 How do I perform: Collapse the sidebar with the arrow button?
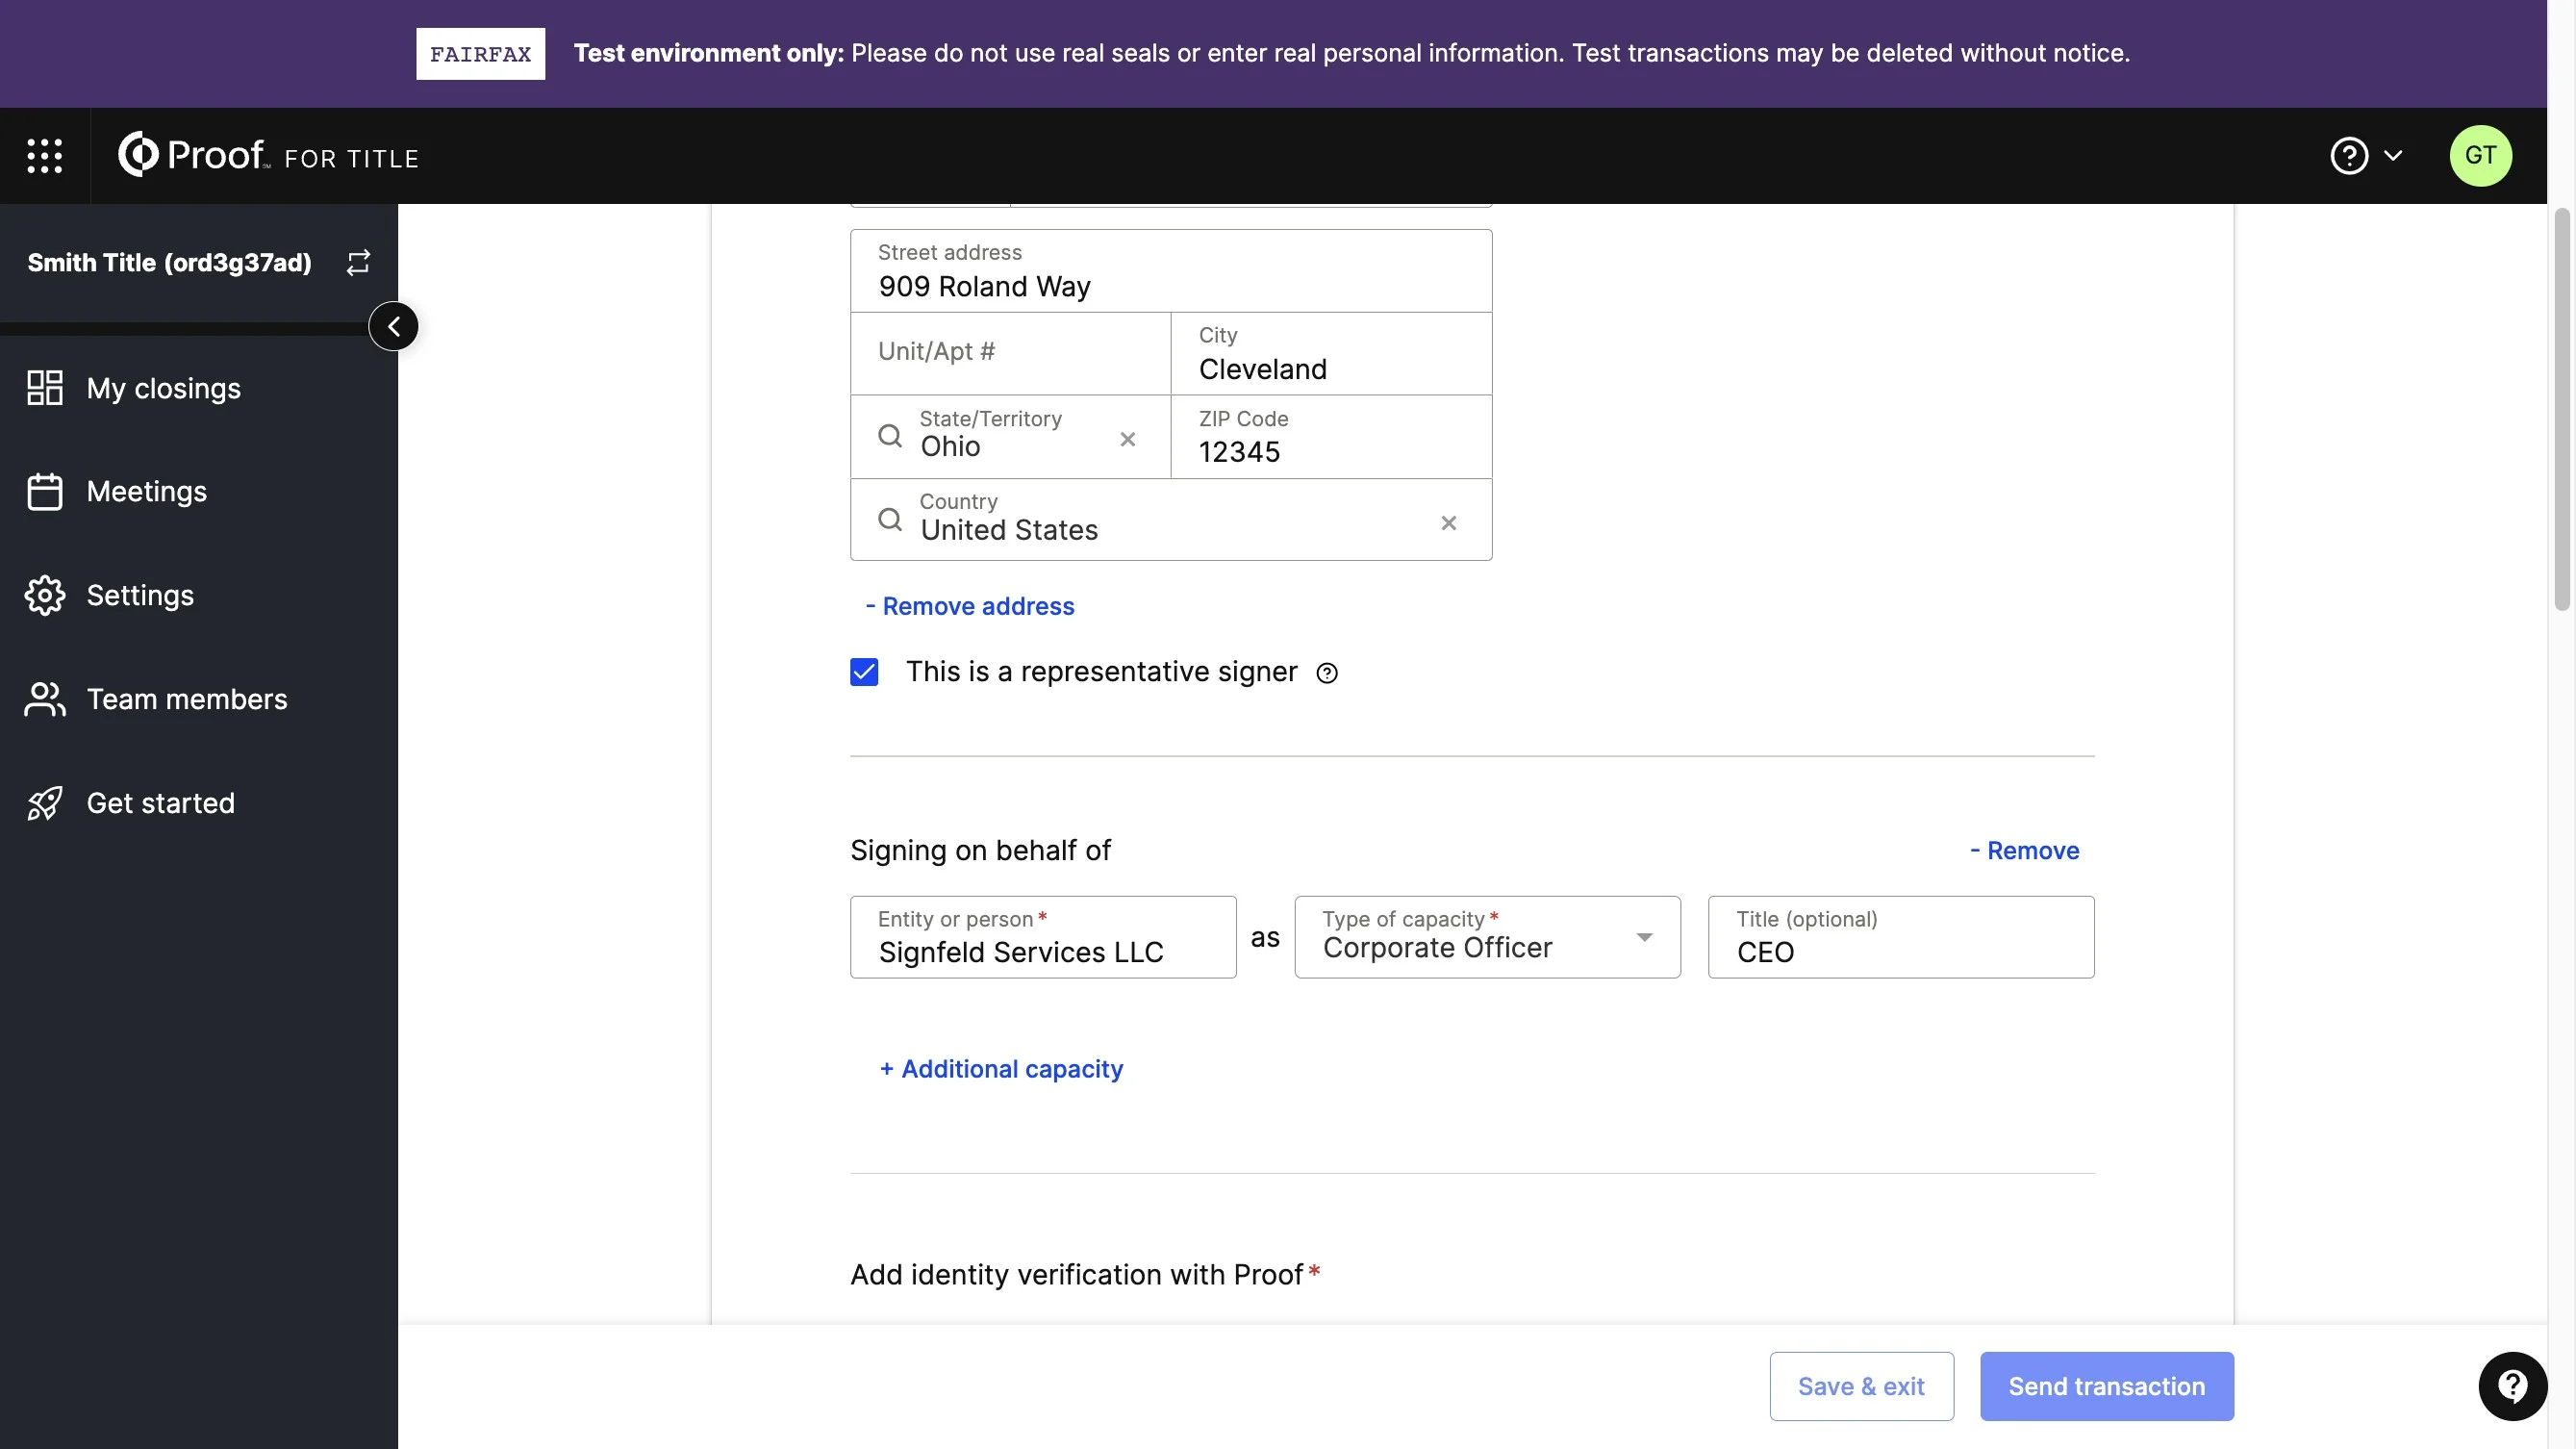(393, 326)
